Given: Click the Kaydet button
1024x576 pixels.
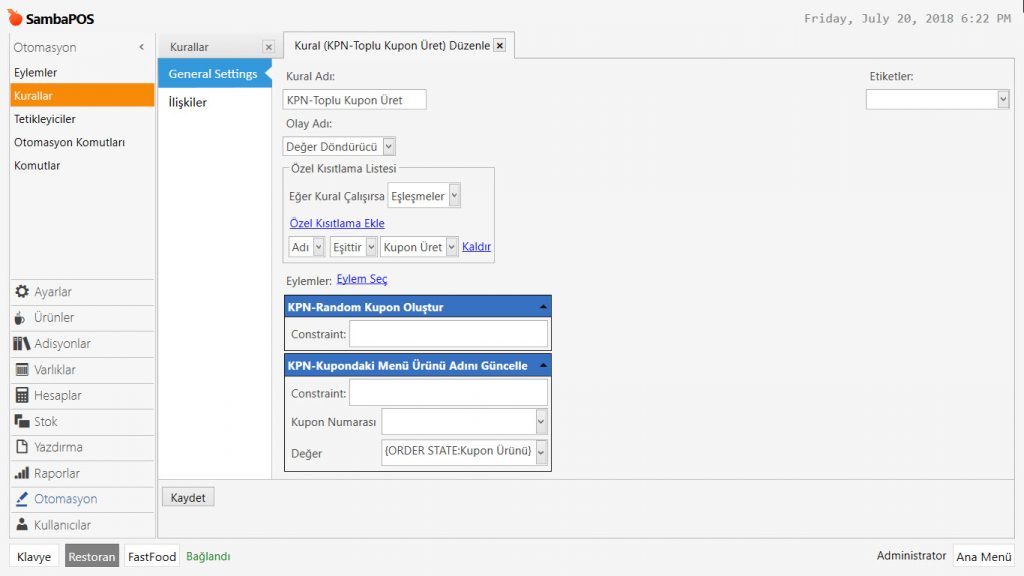Looking at the screenshot, I should click(x=188, y=497).
